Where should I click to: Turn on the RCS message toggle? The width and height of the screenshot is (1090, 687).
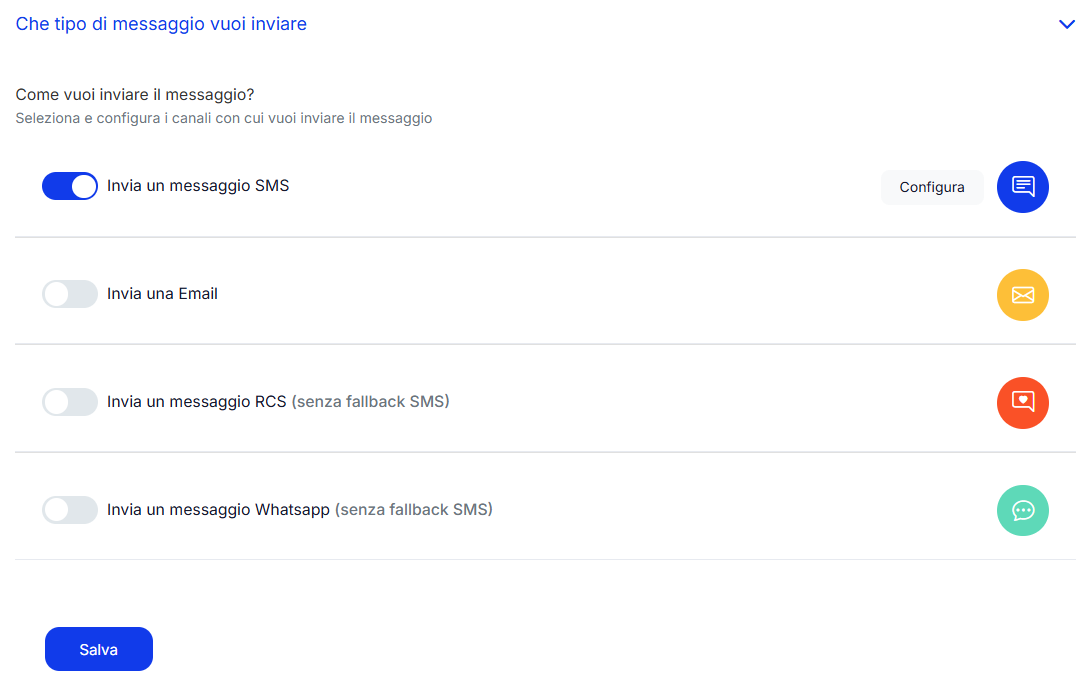70,402
